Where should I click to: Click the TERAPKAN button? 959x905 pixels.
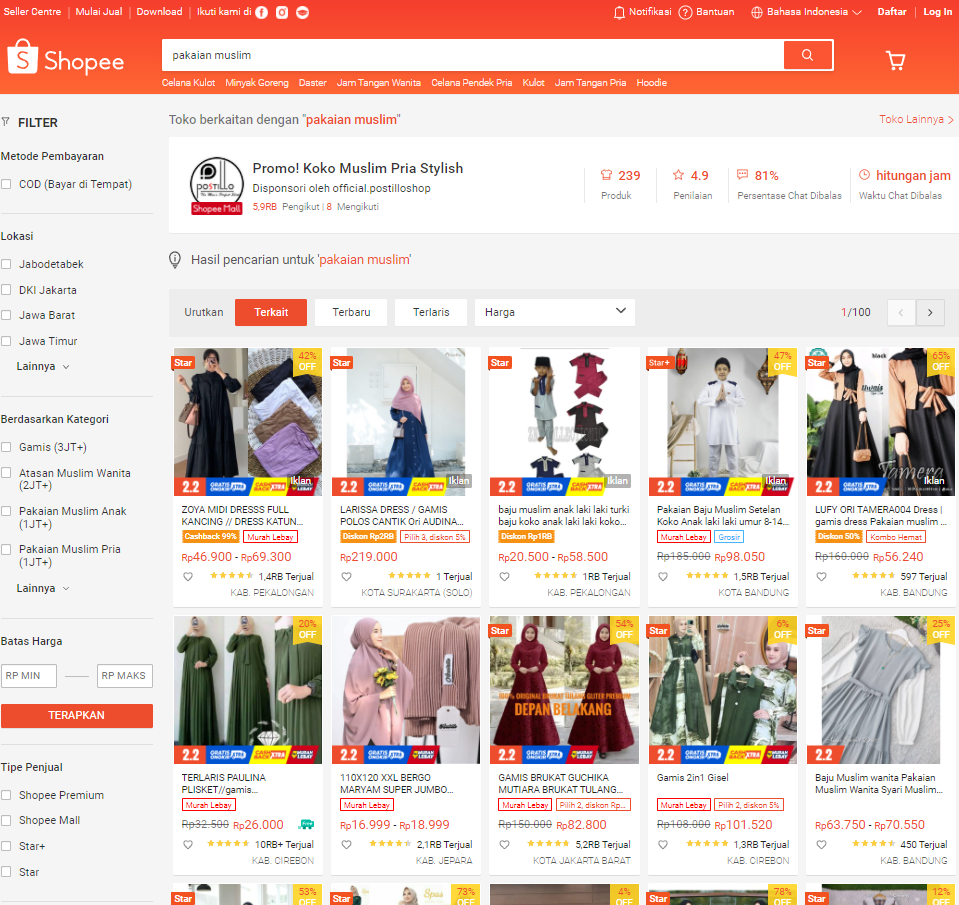[77, 715]
